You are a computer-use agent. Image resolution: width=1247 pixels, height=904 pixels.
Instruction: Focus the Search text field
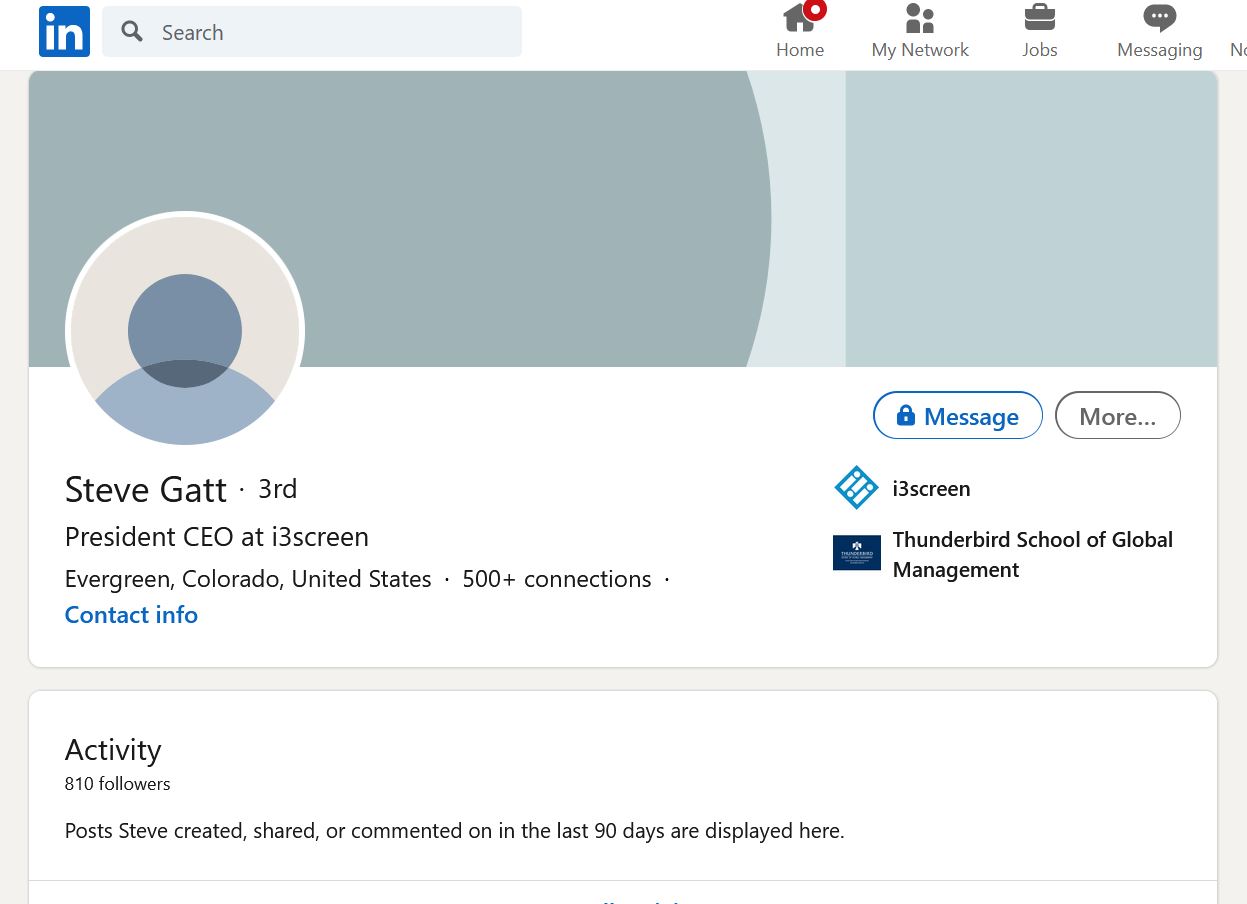pyautogui.click(x=330, y=32)
